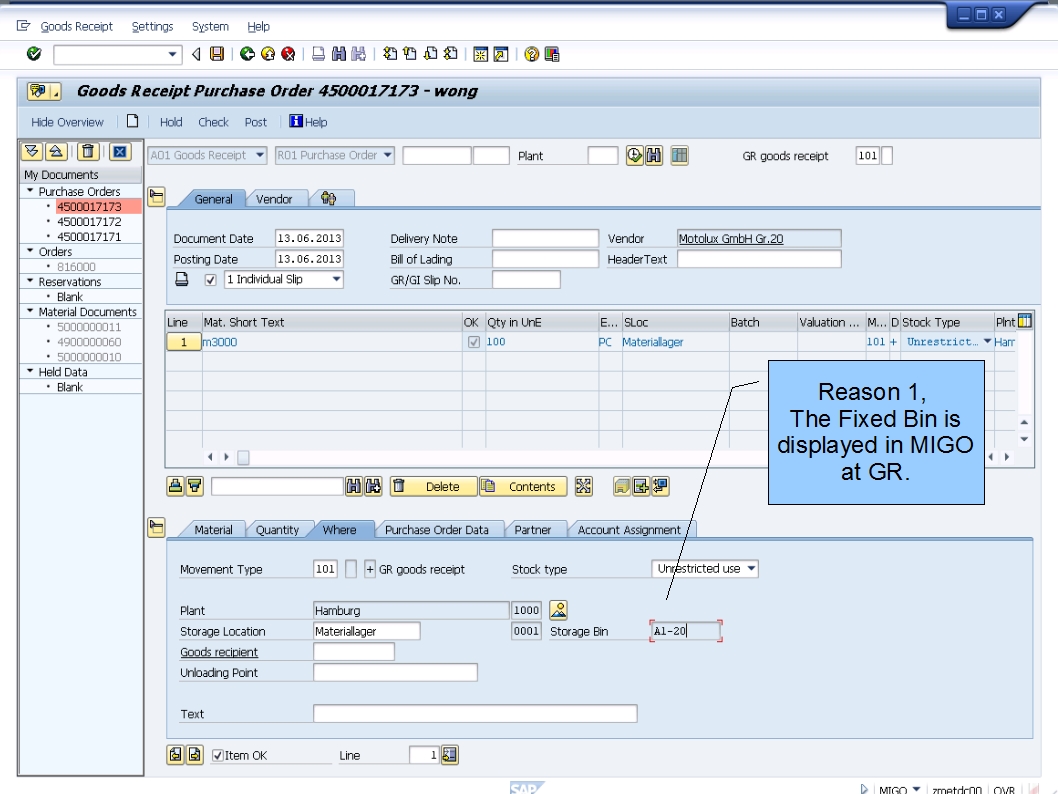Open the Goods Receipt menu
The image size is (1058, 794).
click(76, 26)
